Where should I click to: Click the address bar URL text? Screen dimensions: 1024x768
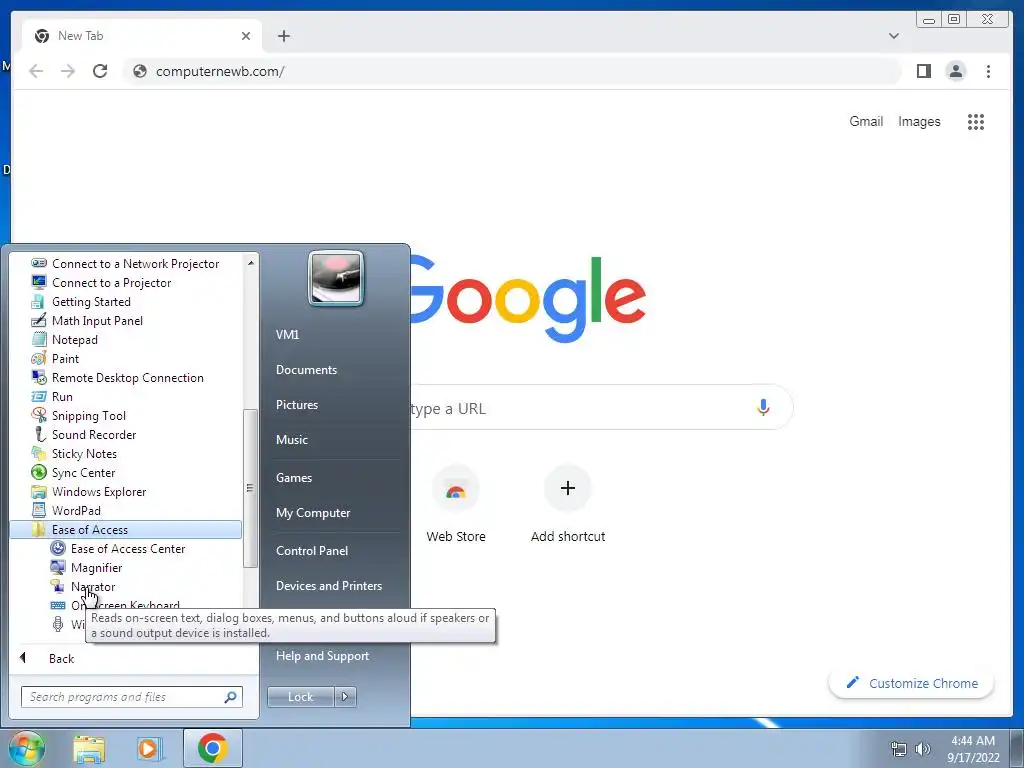pos(219,71)
